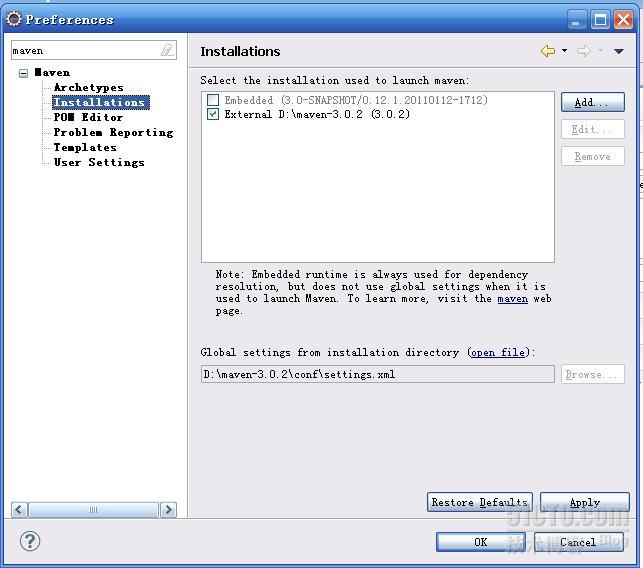Click the tree scrollbar right arrow

(x=168, y=510)
